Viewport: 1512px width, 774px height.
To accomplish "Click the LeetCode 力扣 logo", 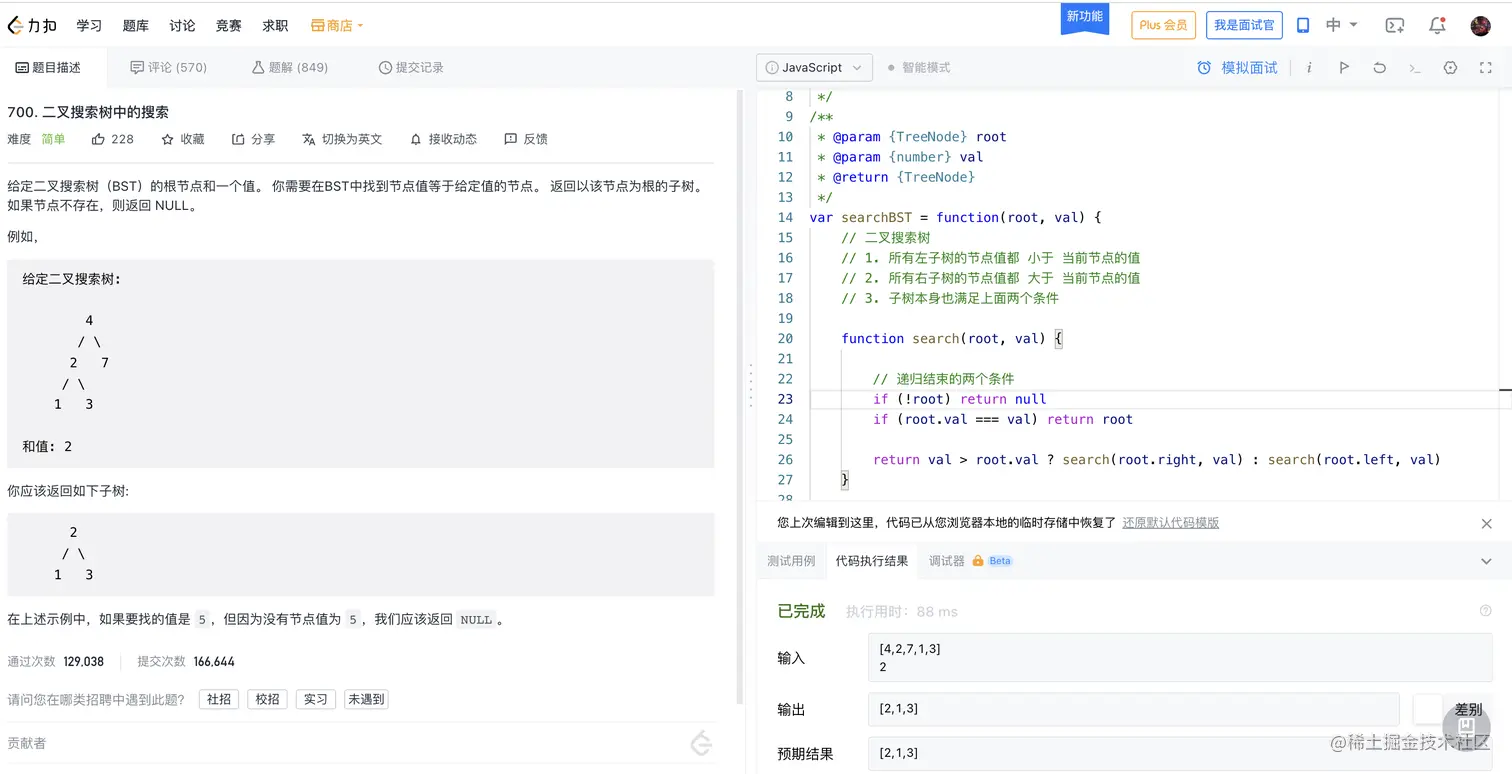I will click(x=32, y=25).
